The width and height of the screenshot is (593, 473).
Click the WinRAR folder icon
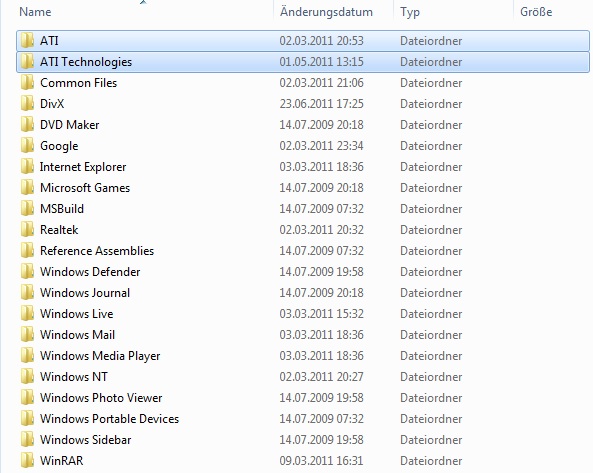tap(27, 461)
